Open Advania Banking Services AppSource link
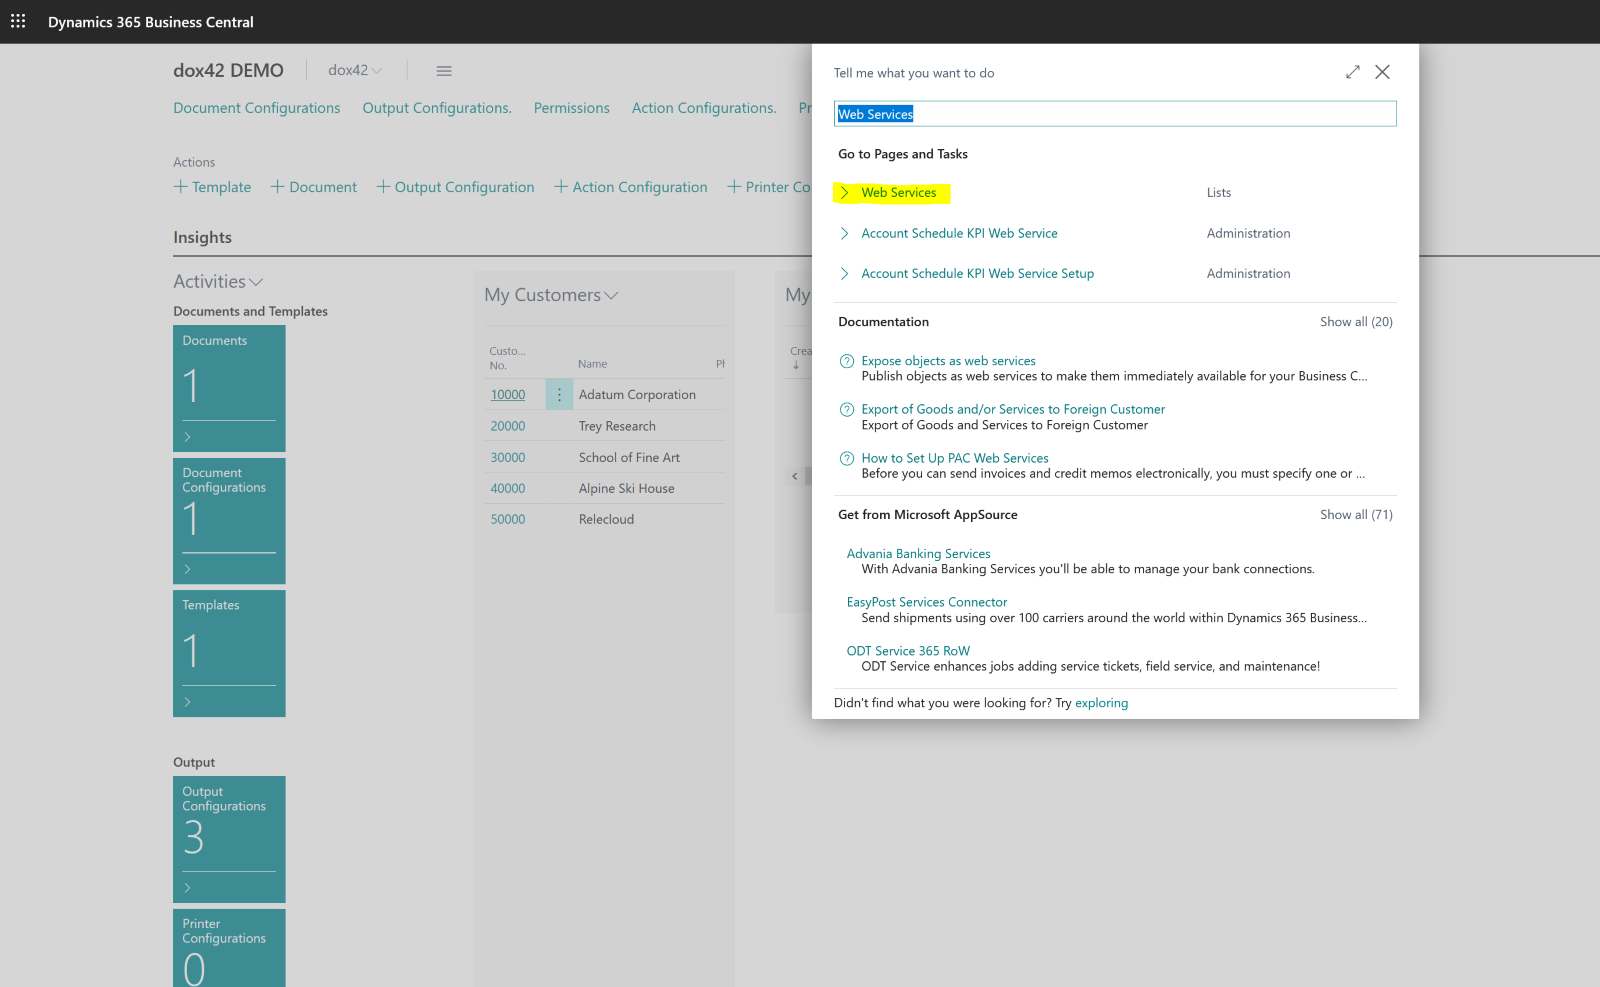 (x=919, y=554)
